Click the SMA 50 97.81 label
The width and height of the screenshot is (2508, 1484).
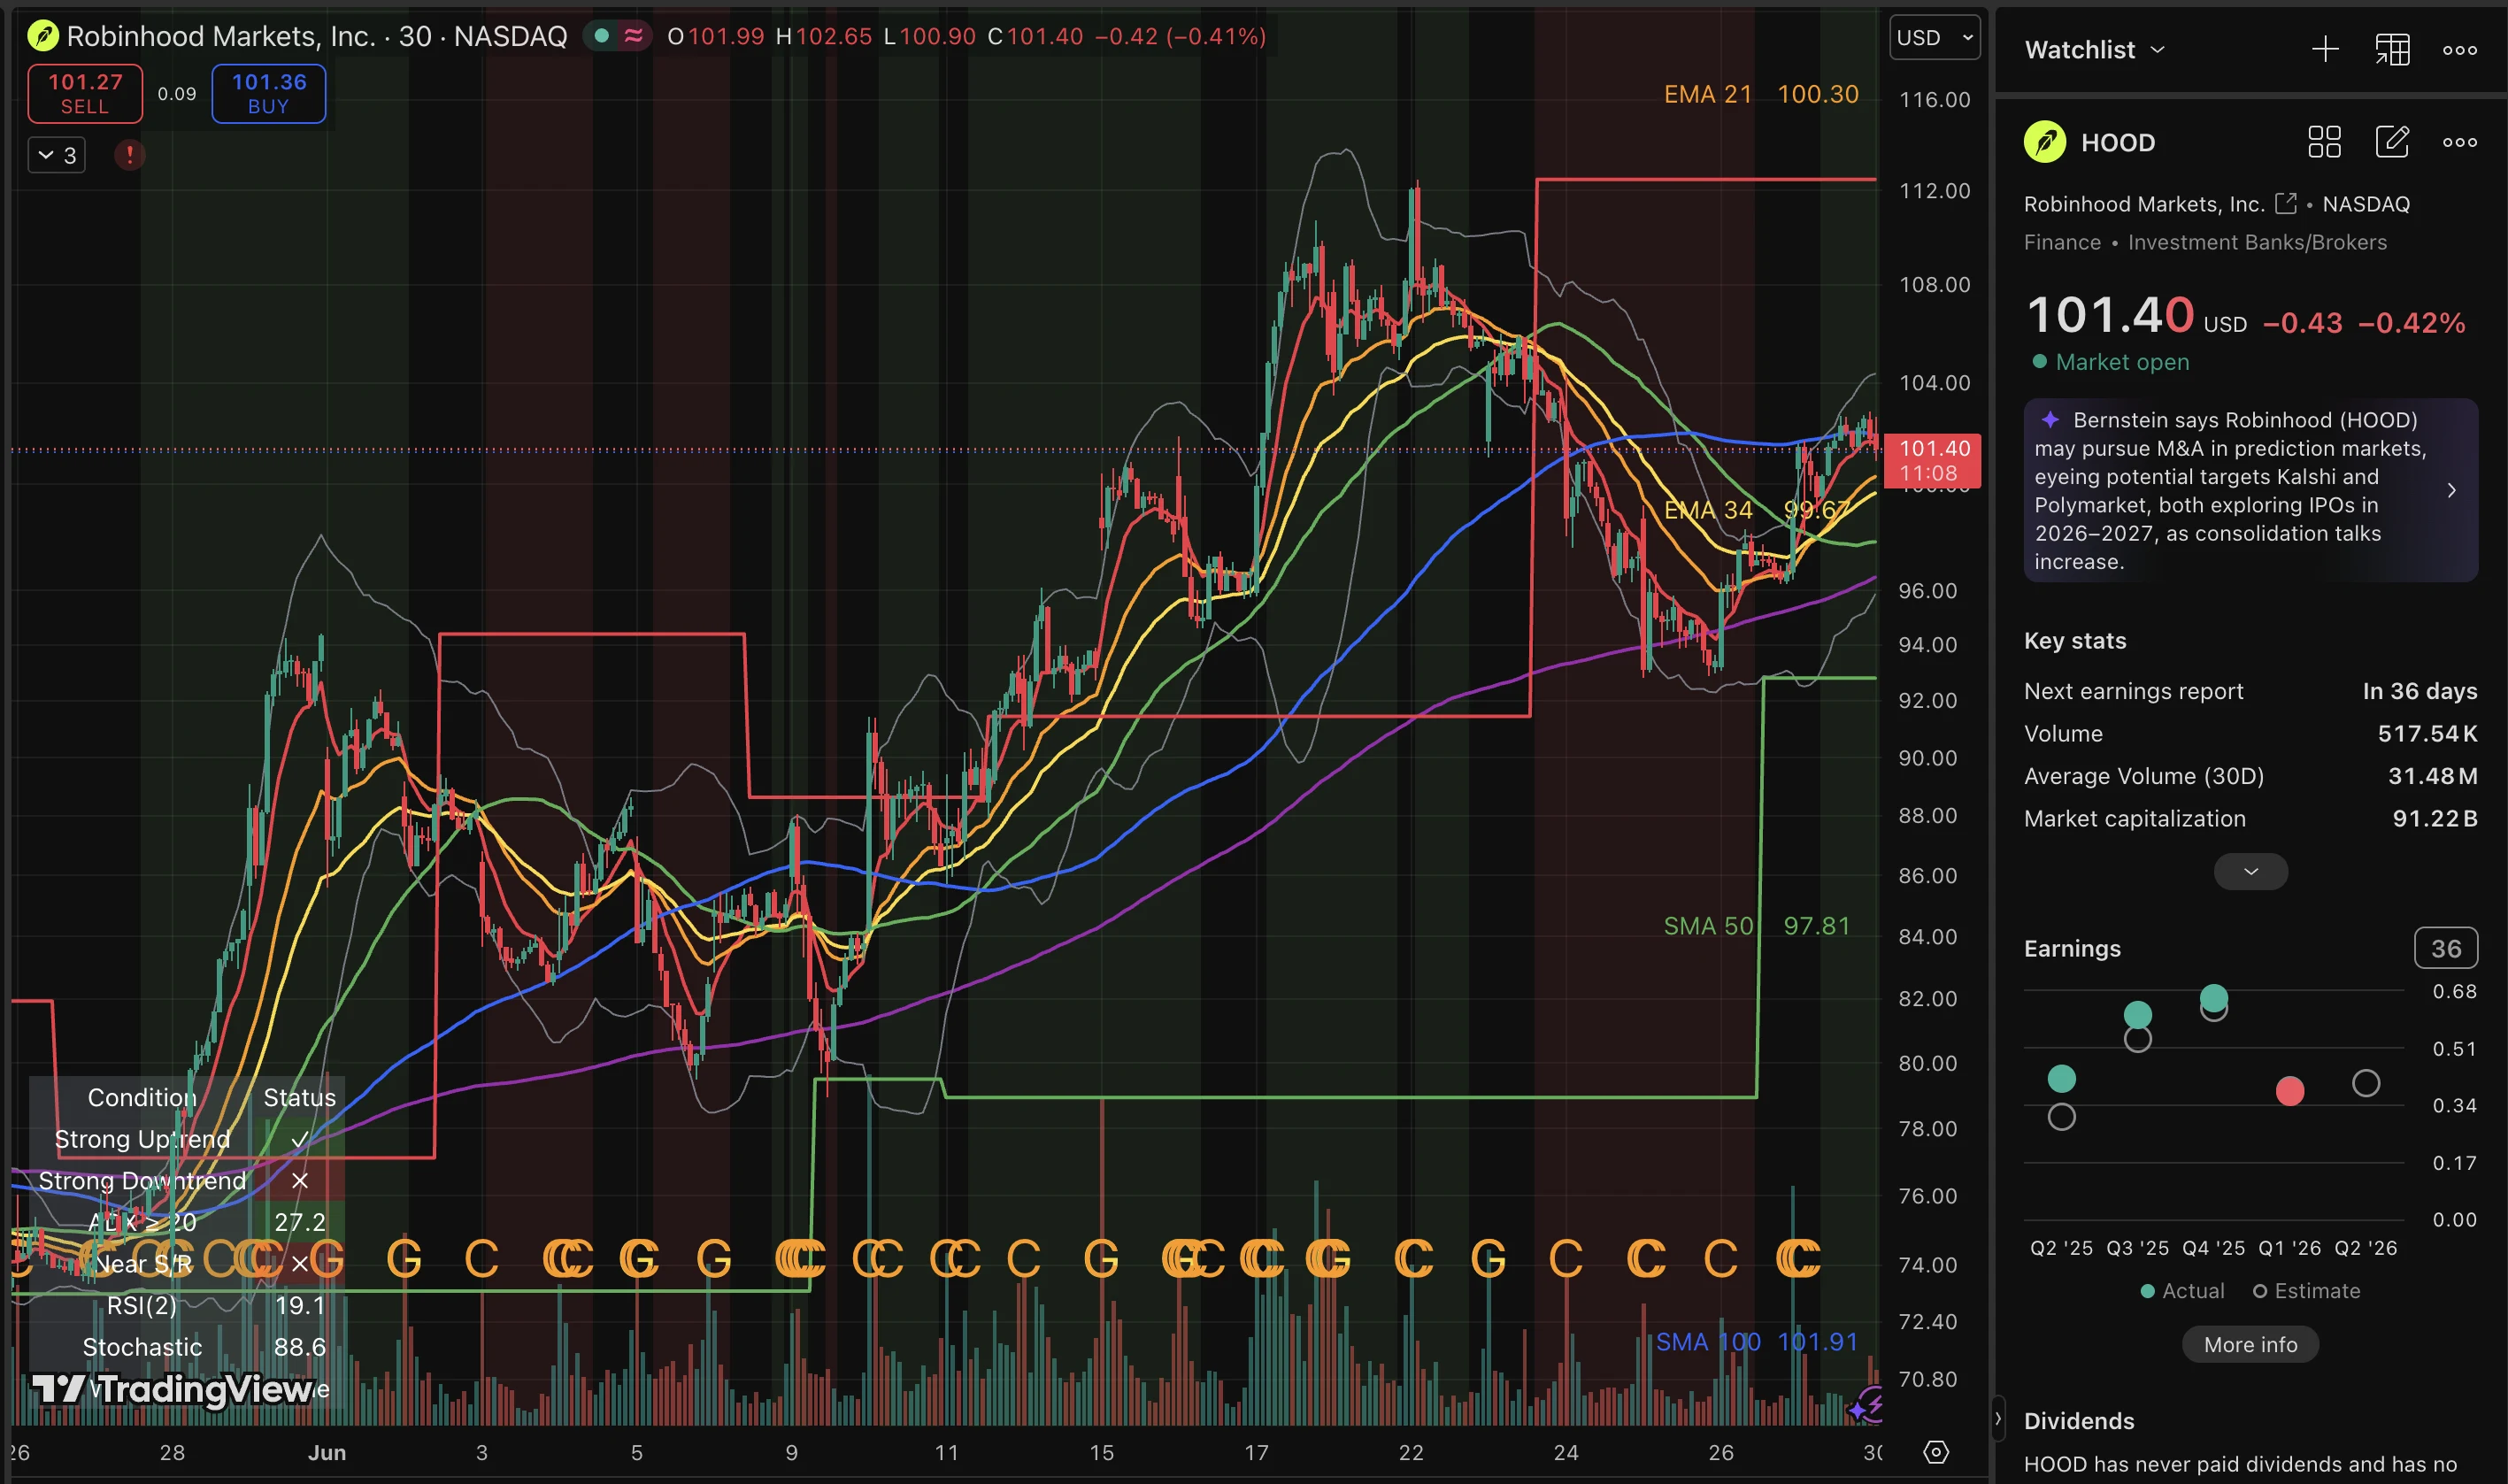click(x=1756, y=926)
